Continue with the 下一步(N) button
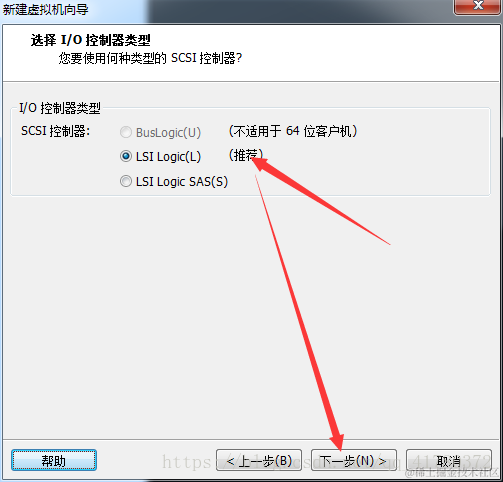Image resolution: width=503 pixels, height=482 pixels. (354, 460)
